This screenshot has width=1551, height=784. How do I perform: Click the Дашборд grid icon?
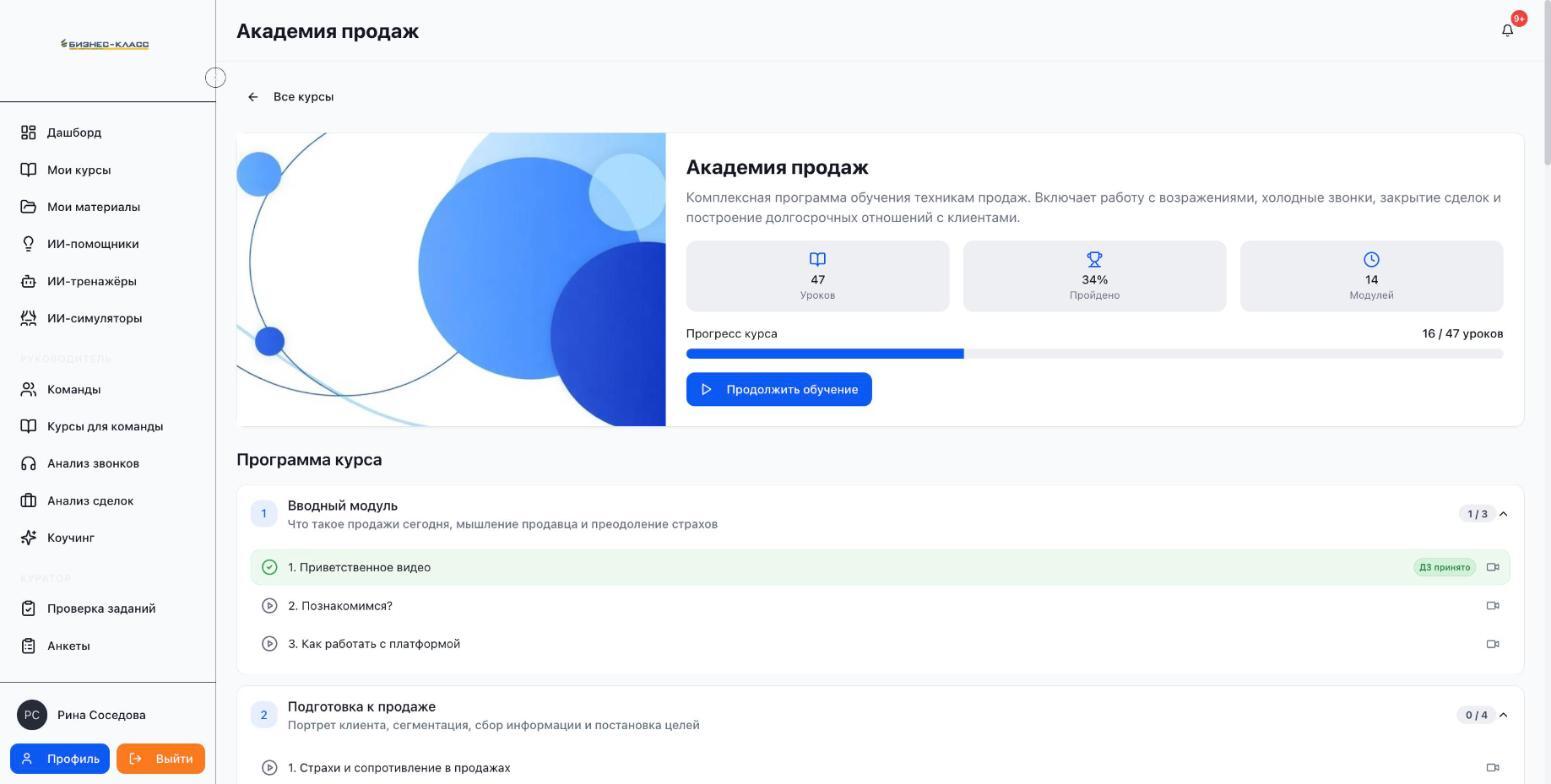click(x=29, y=133)
